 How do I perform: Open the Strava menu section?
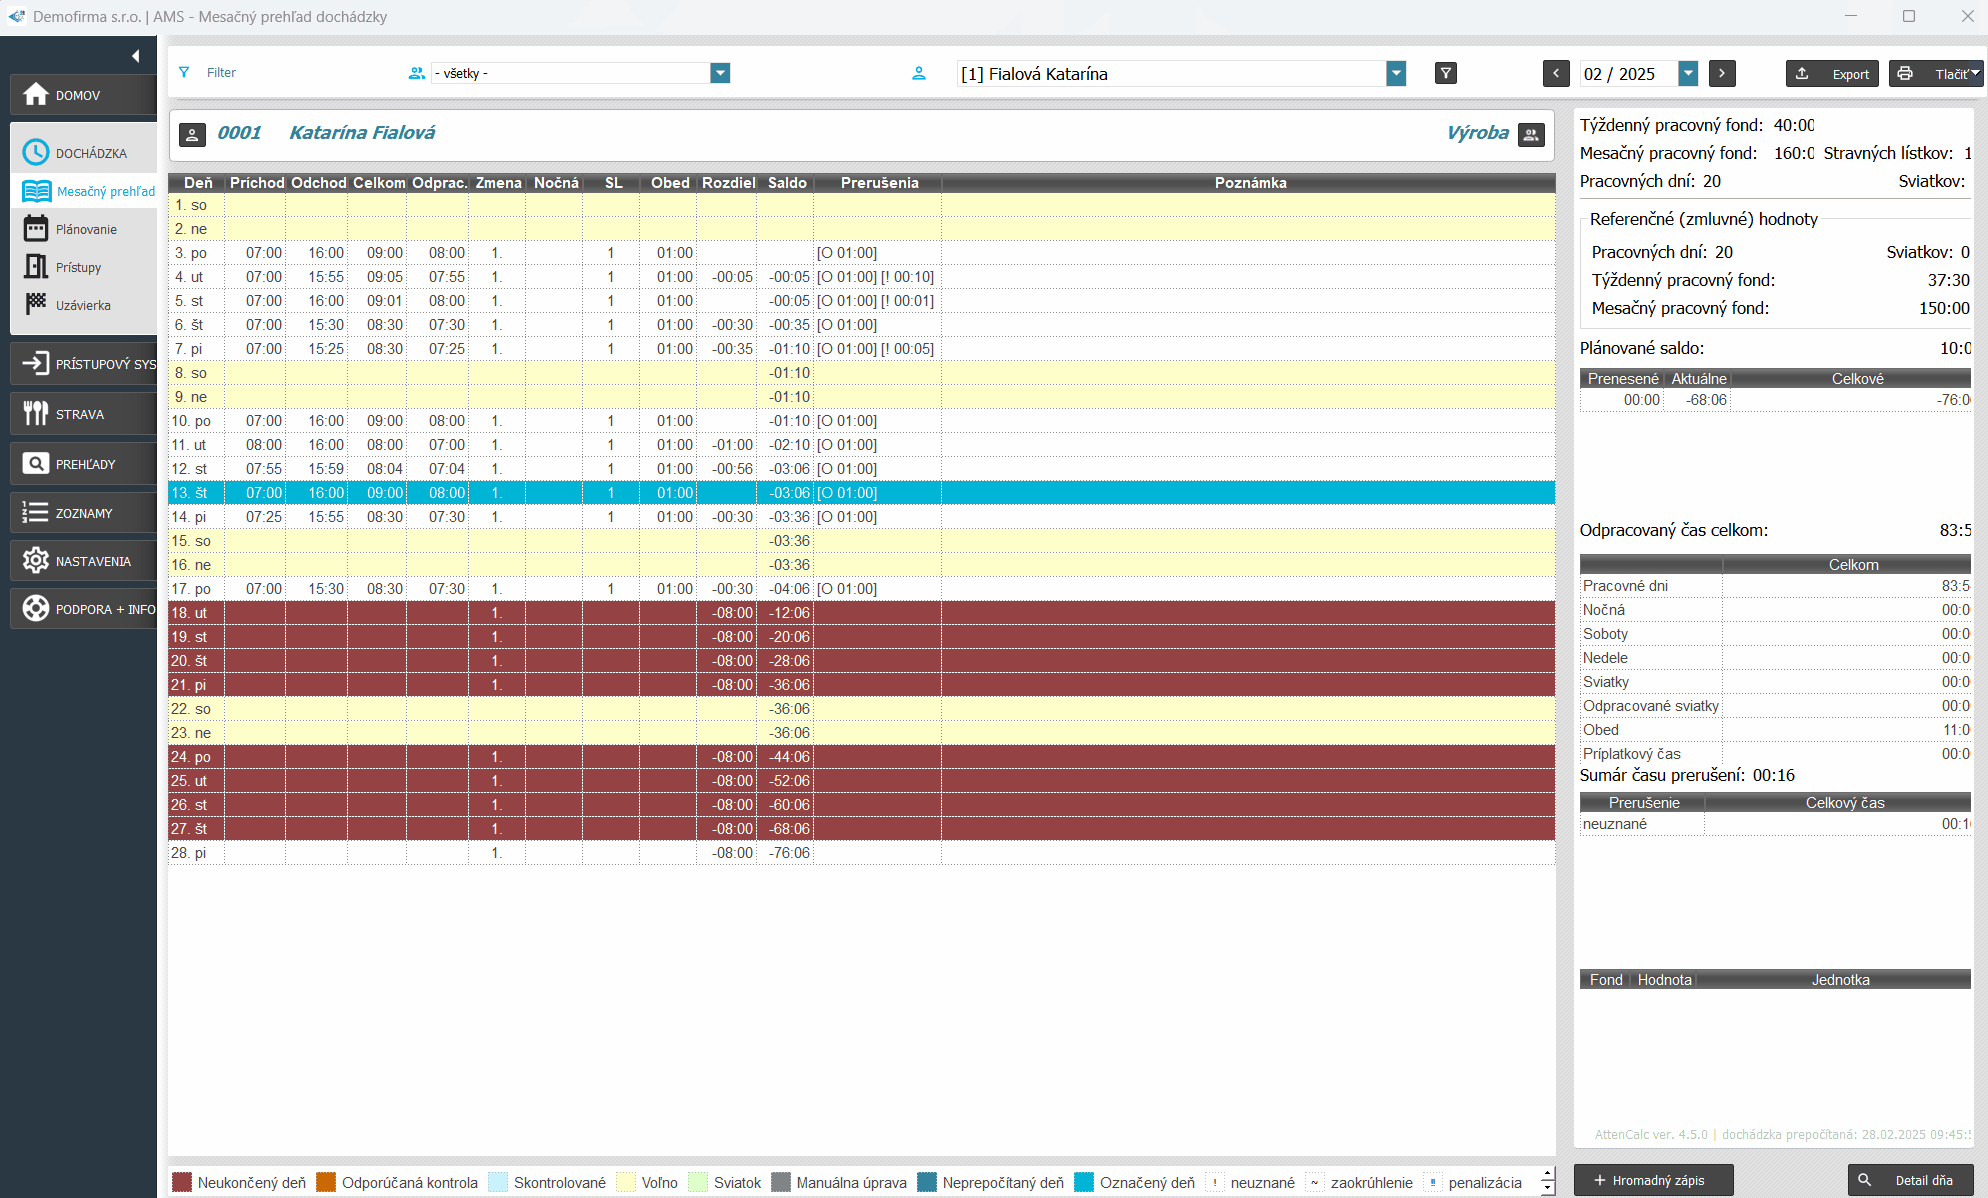80,414
